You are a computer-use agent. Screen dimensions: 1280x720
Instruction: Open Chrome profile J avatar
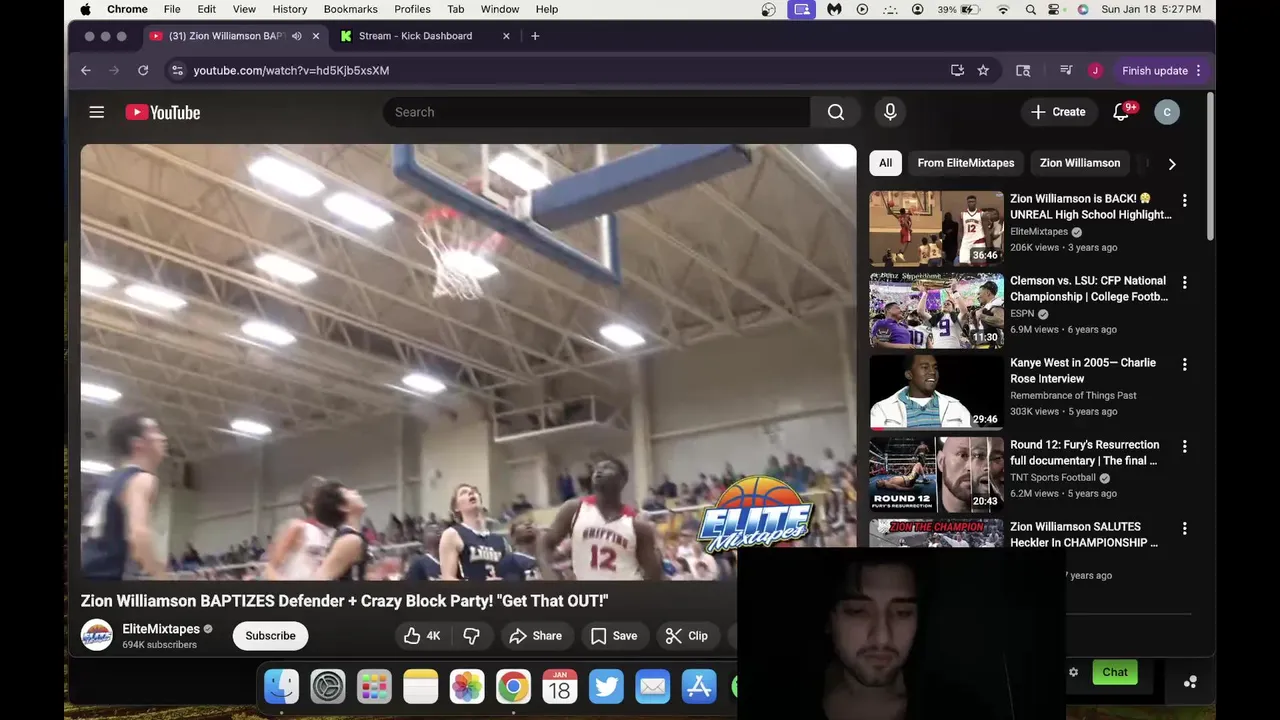click(x=1095, y=70)
